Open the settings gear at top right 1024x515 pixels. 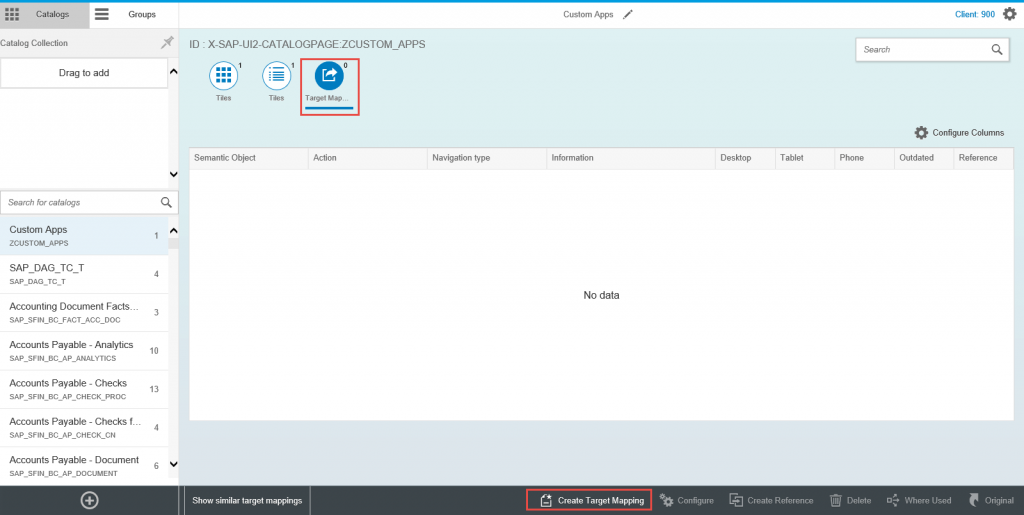tap(1009, 14)
